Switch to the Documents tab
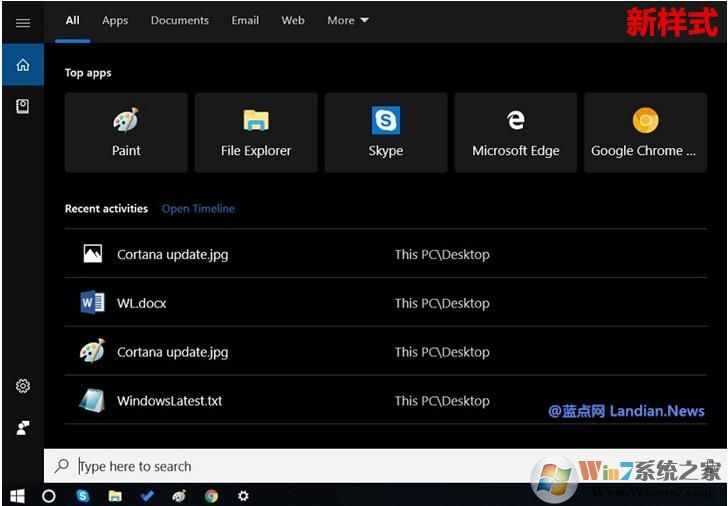This screenshot has height=506, width=728. (180, 20)
